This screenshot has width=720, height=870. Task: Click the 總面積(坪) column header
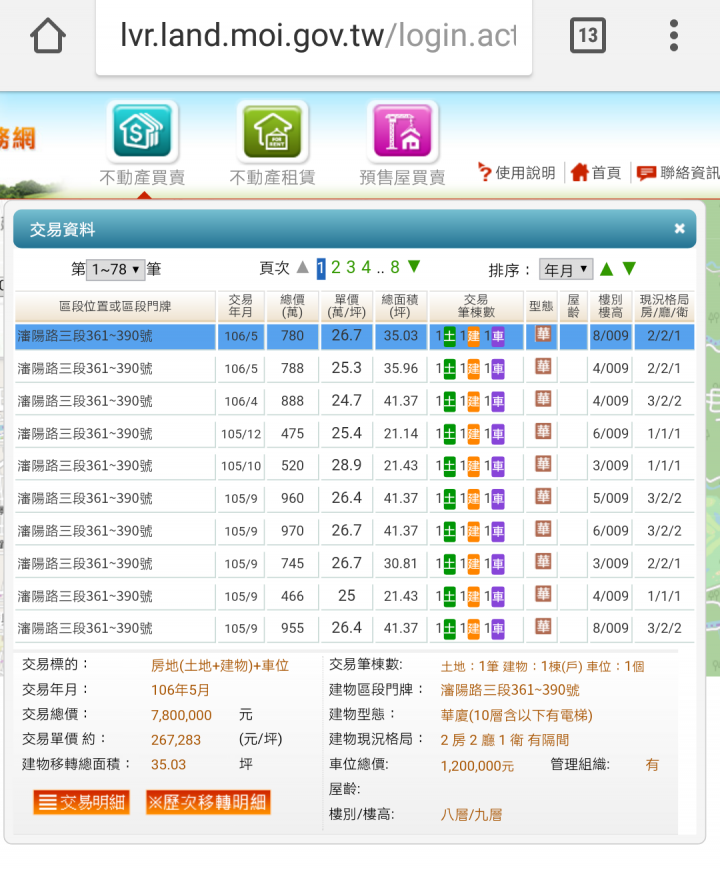[400, 306]
